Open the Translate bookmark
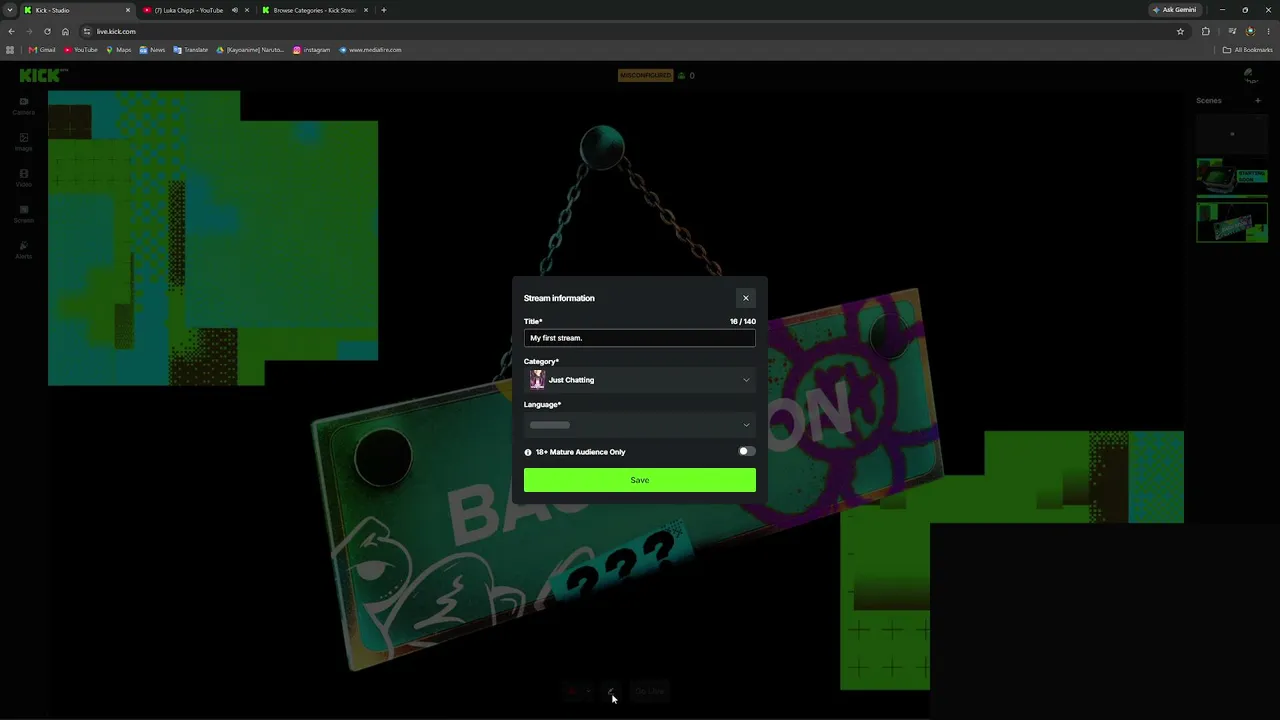The width and height of the screenshot is (1280, 720). [x=191, y=50]
